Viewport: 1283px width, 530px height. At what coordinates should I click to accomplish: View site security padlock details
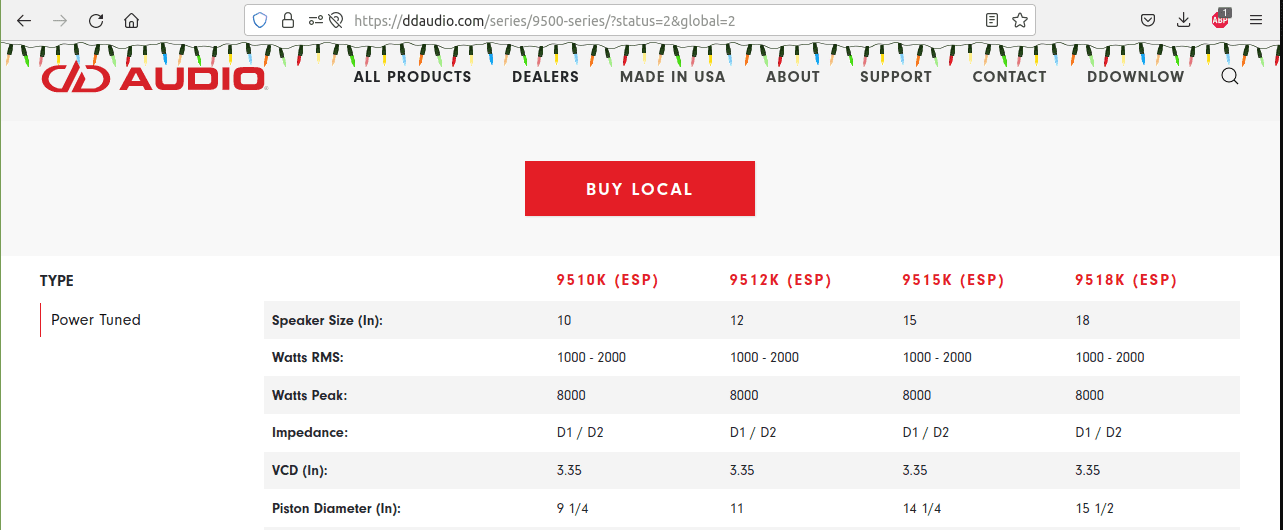(x=288, y=20)
